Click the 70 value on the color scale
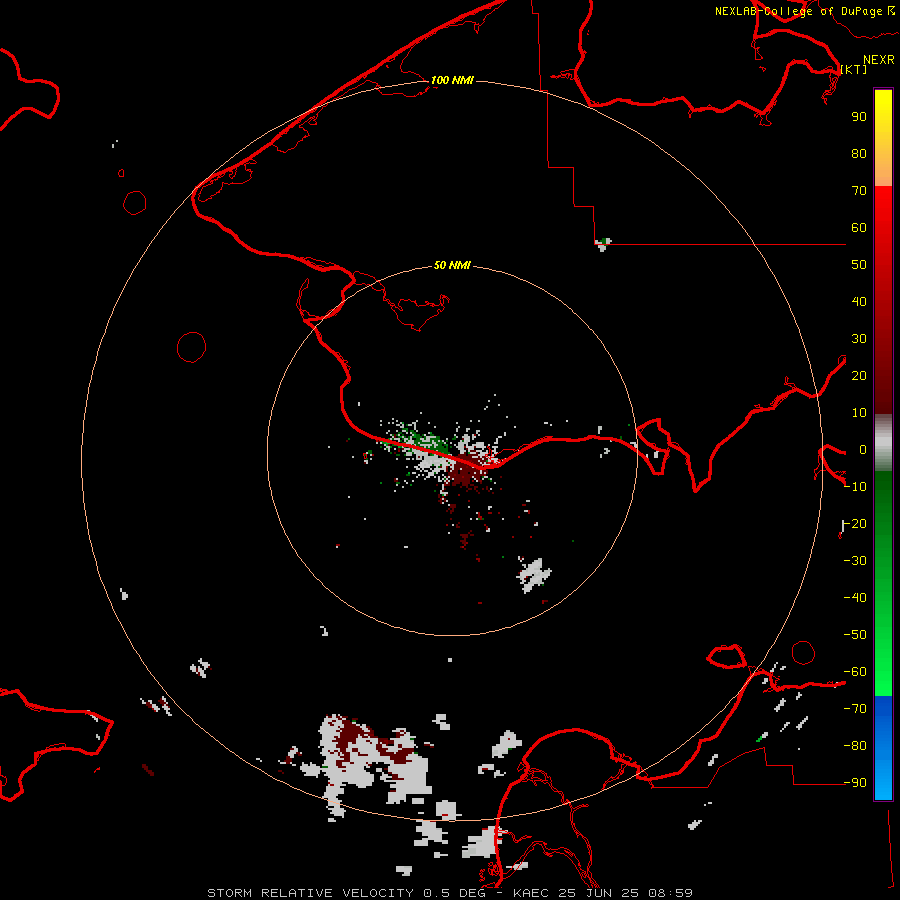Image resolution: width=900 pixels, height=900 pixels. click(x=859, y=191)
